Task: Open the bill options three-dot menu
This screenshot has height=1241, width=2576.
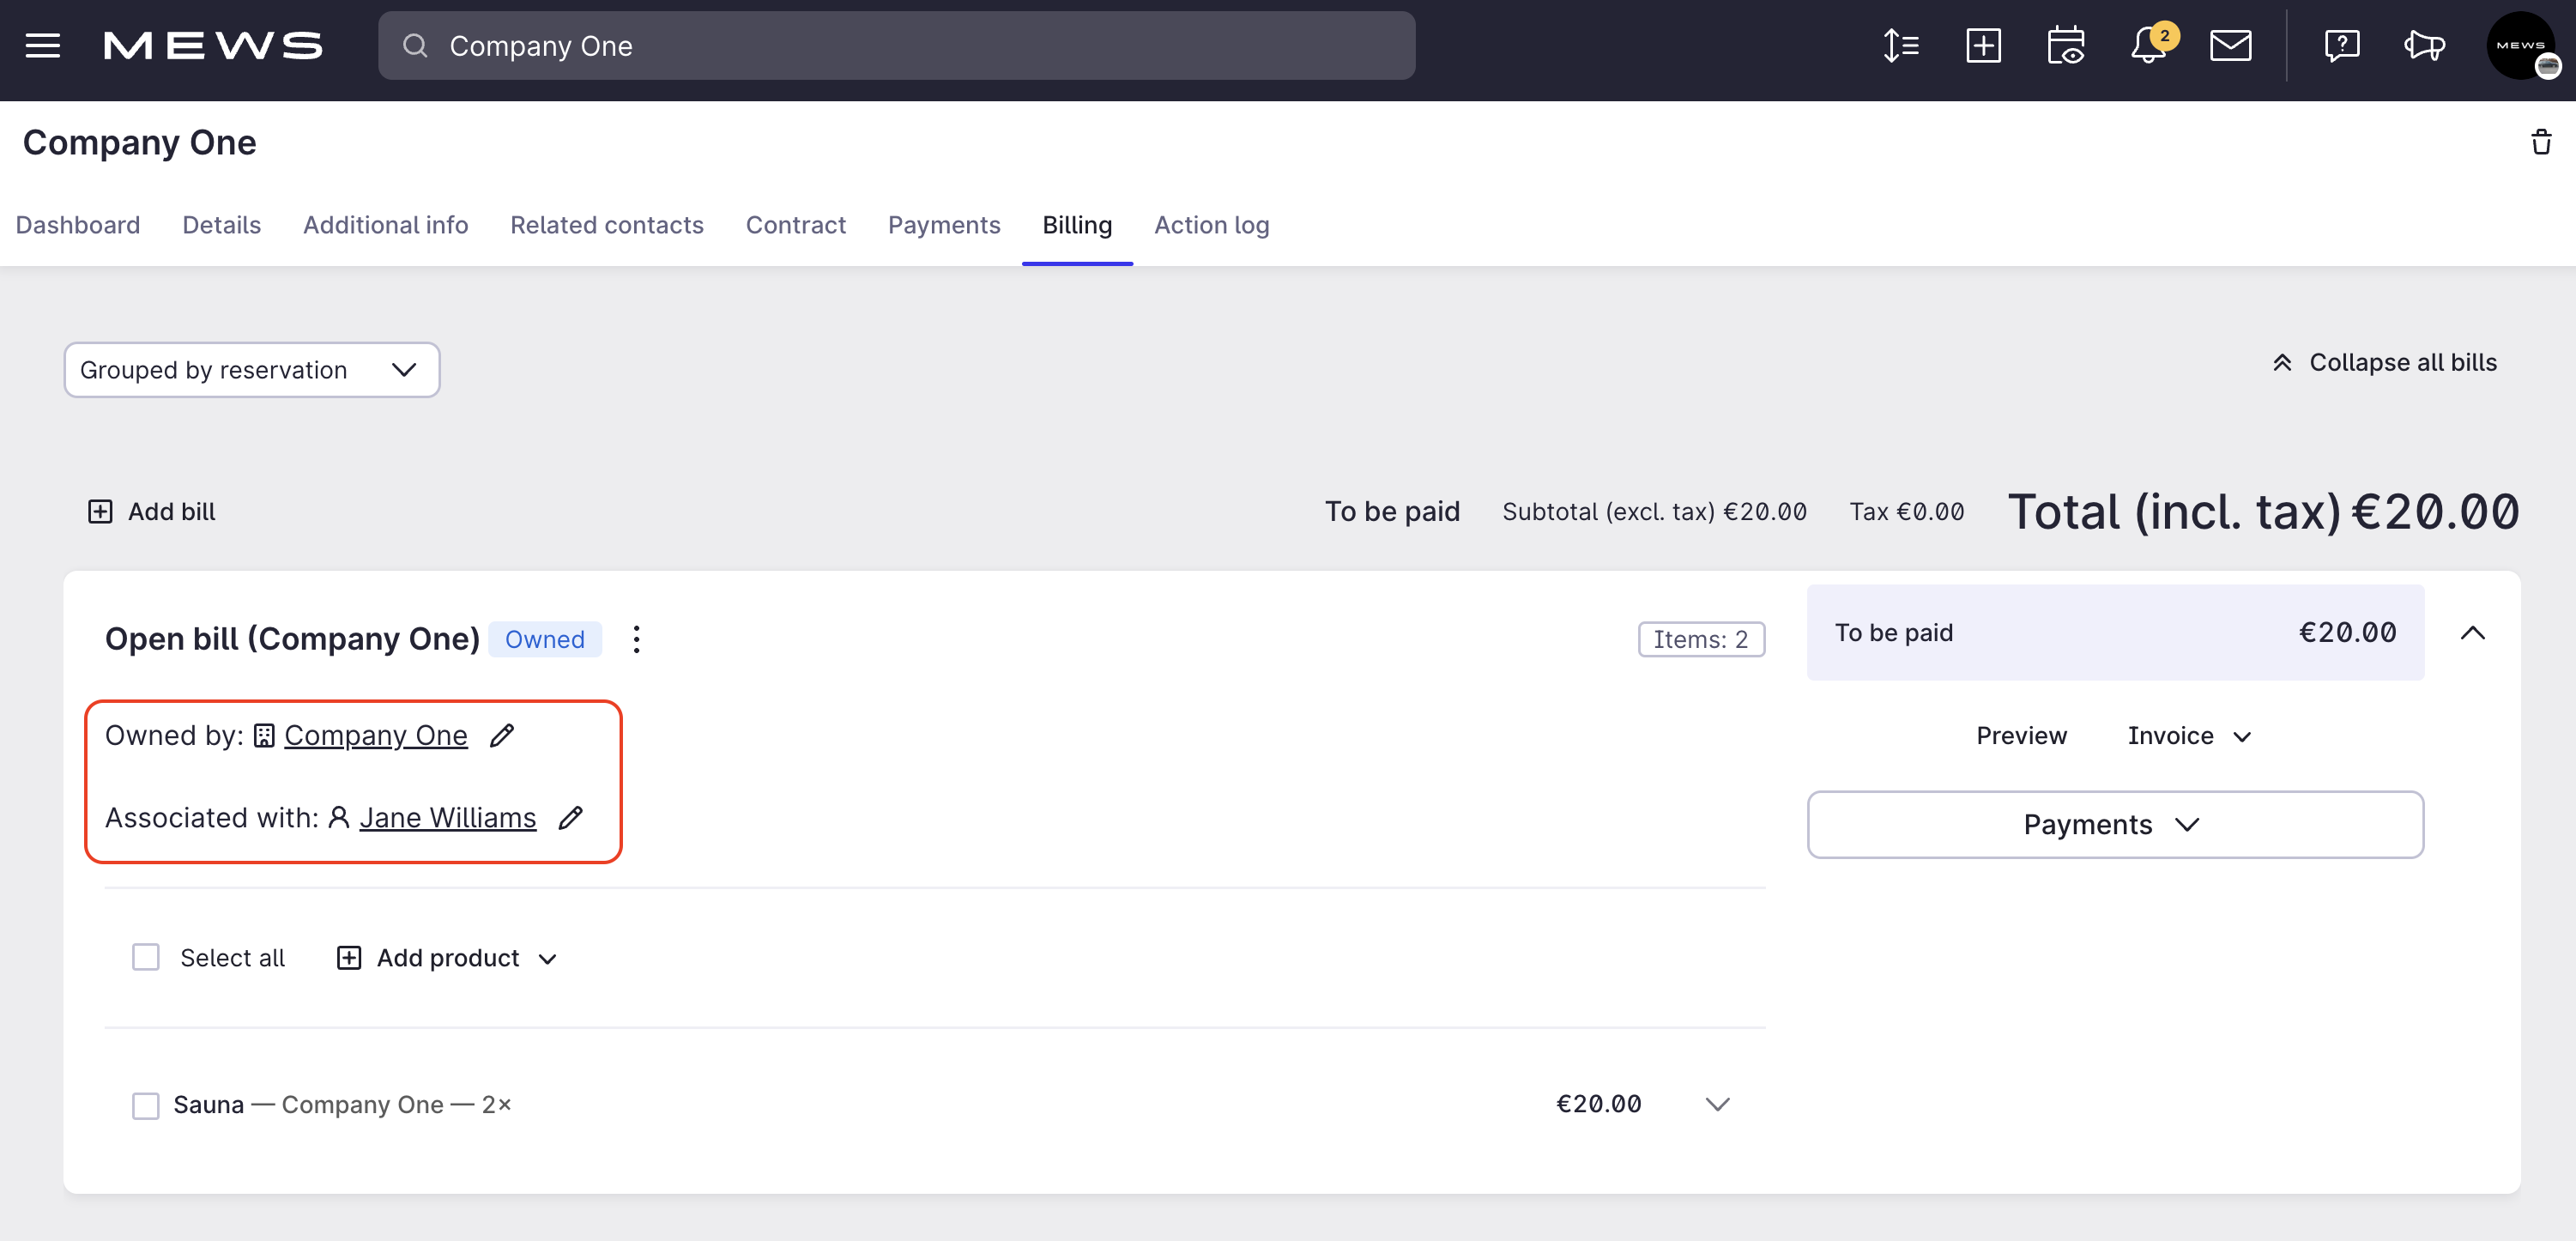Action: click(x=636, y=639)
